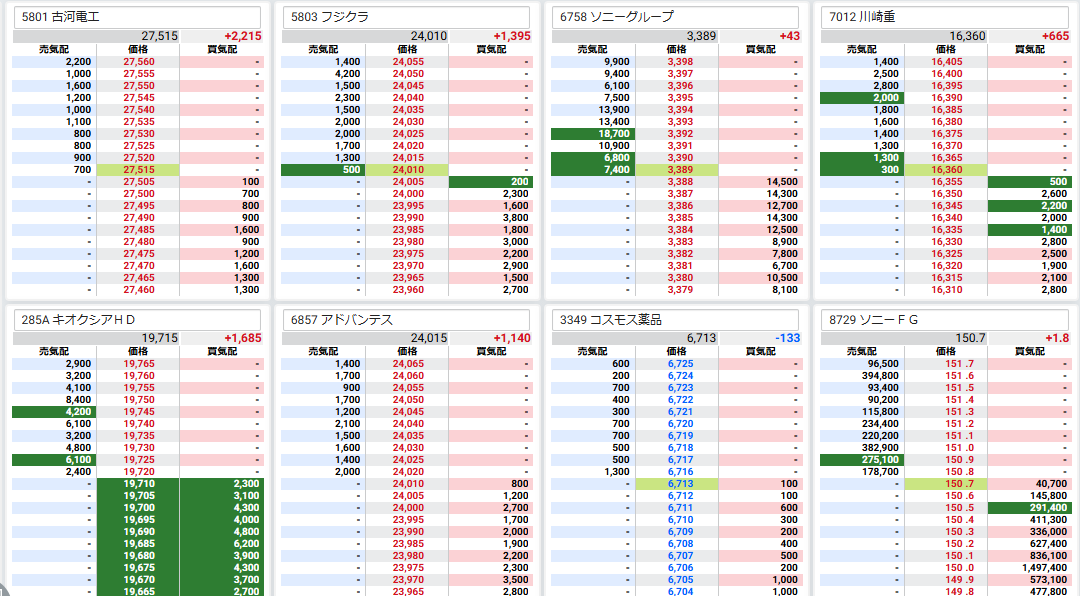The image size is (1080, 596).
Task: Focus the 7012 川崎重 ticker field
Action: pos(945,17)
